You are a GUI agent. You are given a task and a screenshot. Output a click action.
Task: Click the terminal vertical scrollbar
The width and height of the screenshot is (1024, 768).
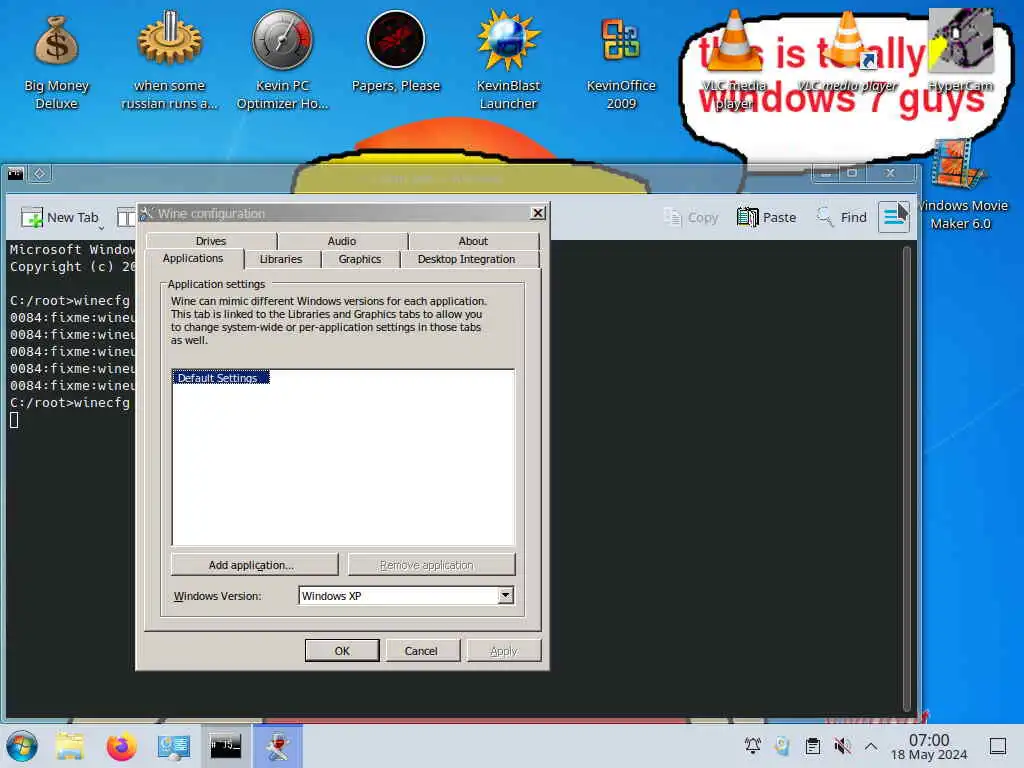(x=906, y=478)
